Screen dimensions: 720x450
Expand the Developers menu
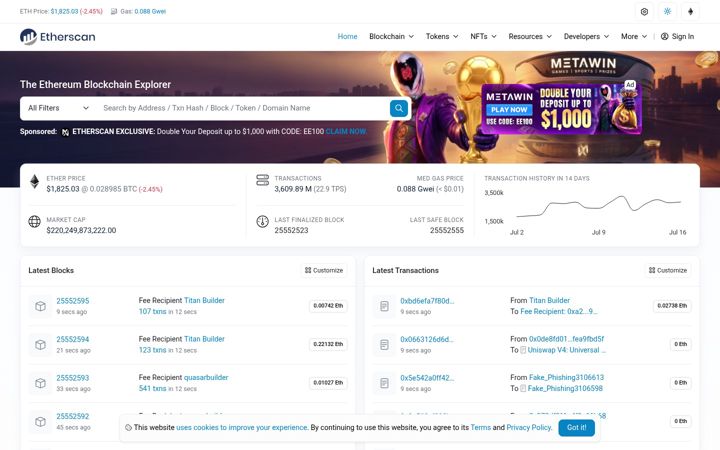click(x=586, y=36)
